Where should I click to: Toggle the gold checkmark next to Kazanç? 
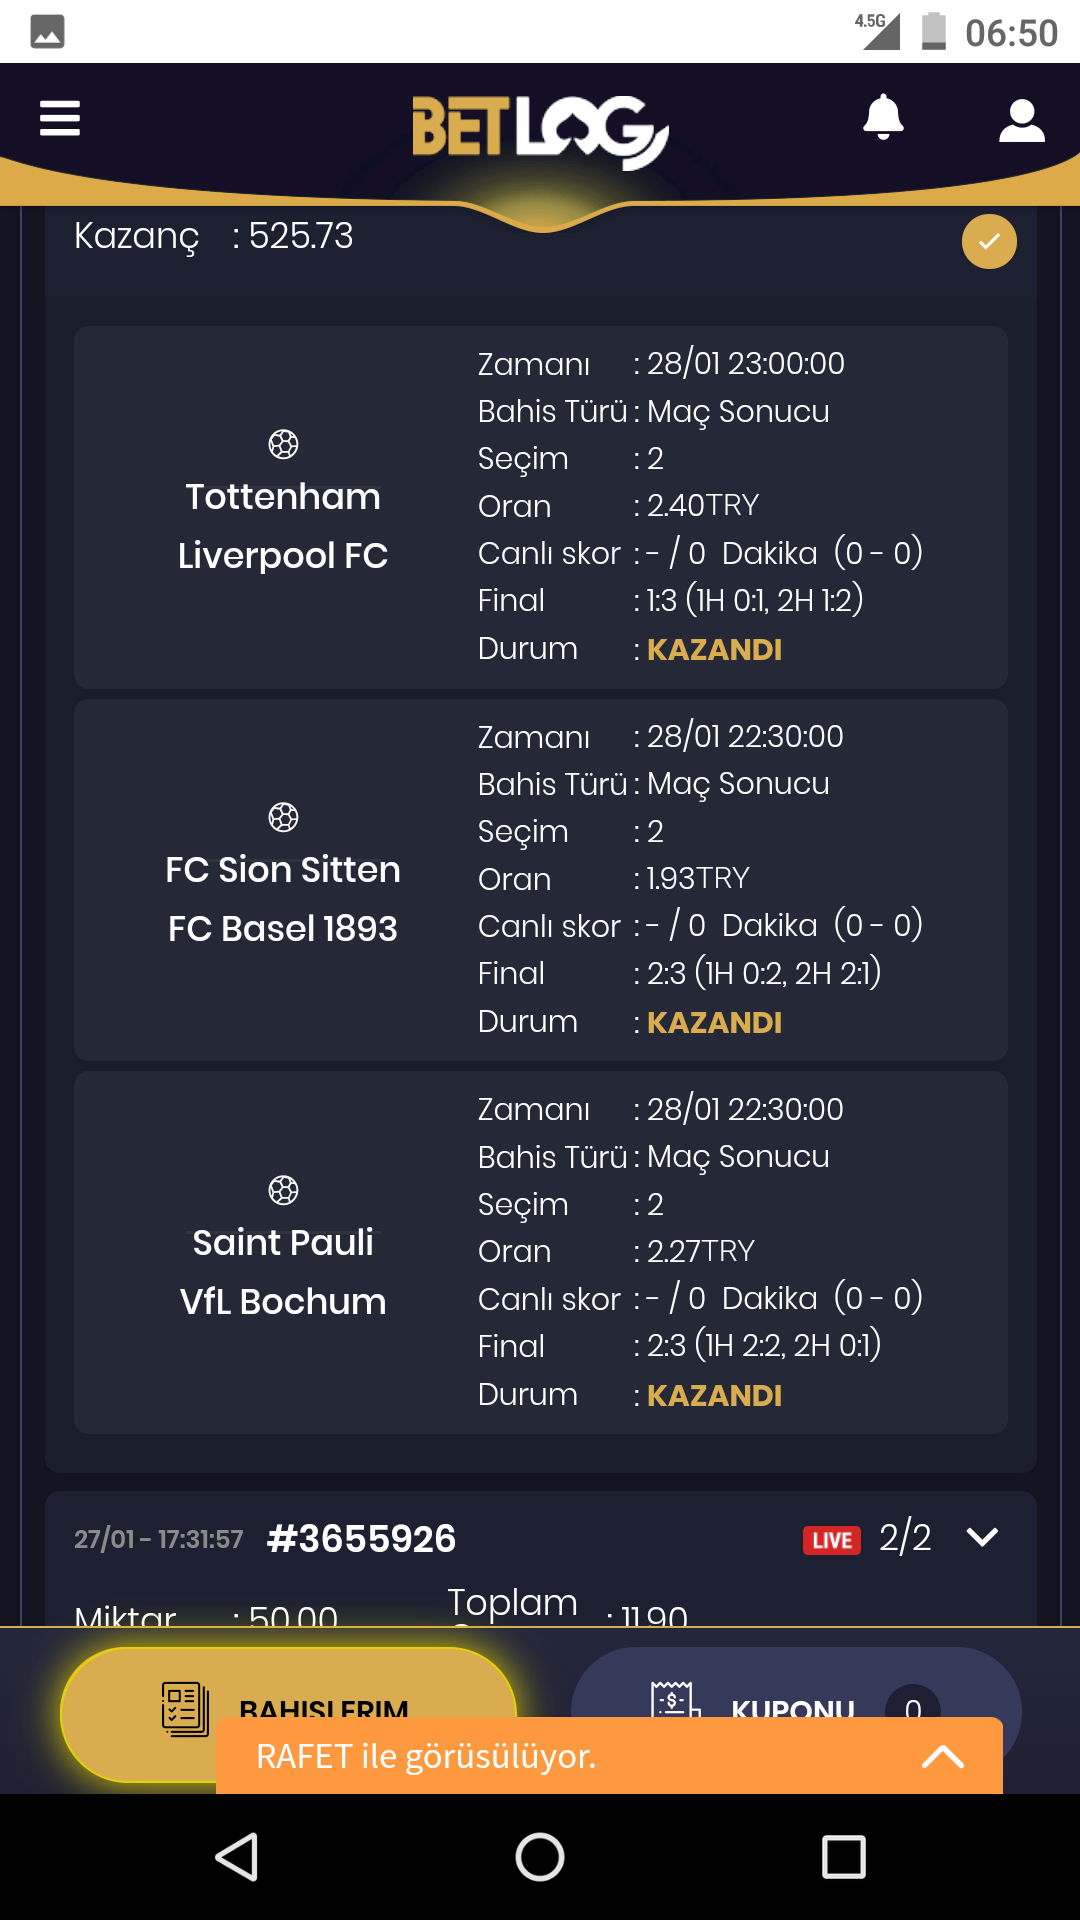[989, 242]
